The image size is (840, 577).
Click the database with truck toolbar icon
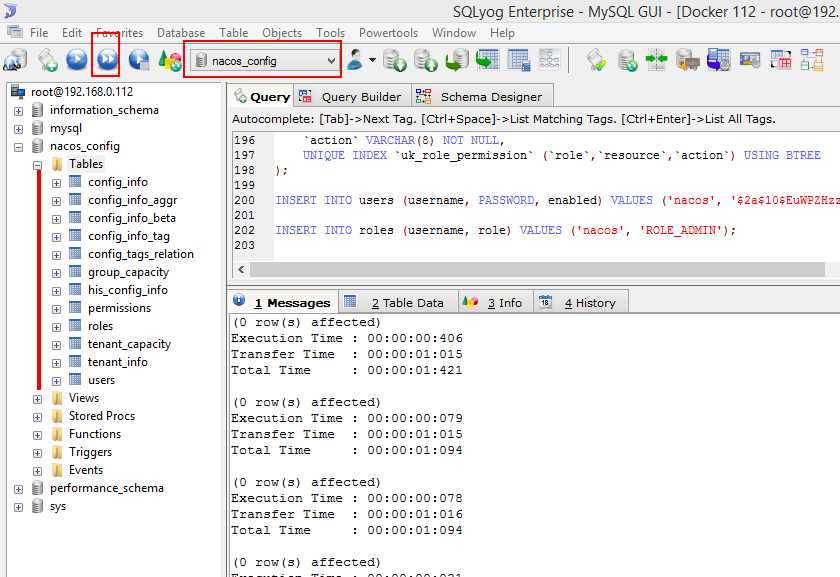[688, 60]
